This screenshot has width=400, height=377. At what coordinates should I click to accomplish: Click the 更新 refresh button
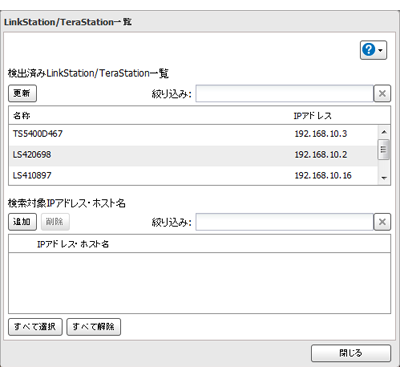coord(22,93)
